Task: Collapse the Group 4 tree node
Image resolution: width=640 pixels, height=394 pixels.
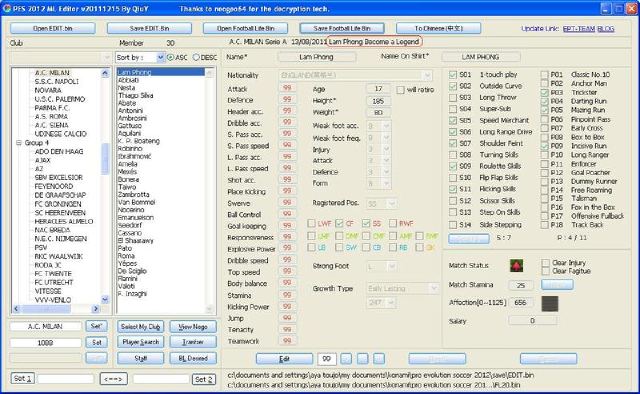Action: coord(19,142)
